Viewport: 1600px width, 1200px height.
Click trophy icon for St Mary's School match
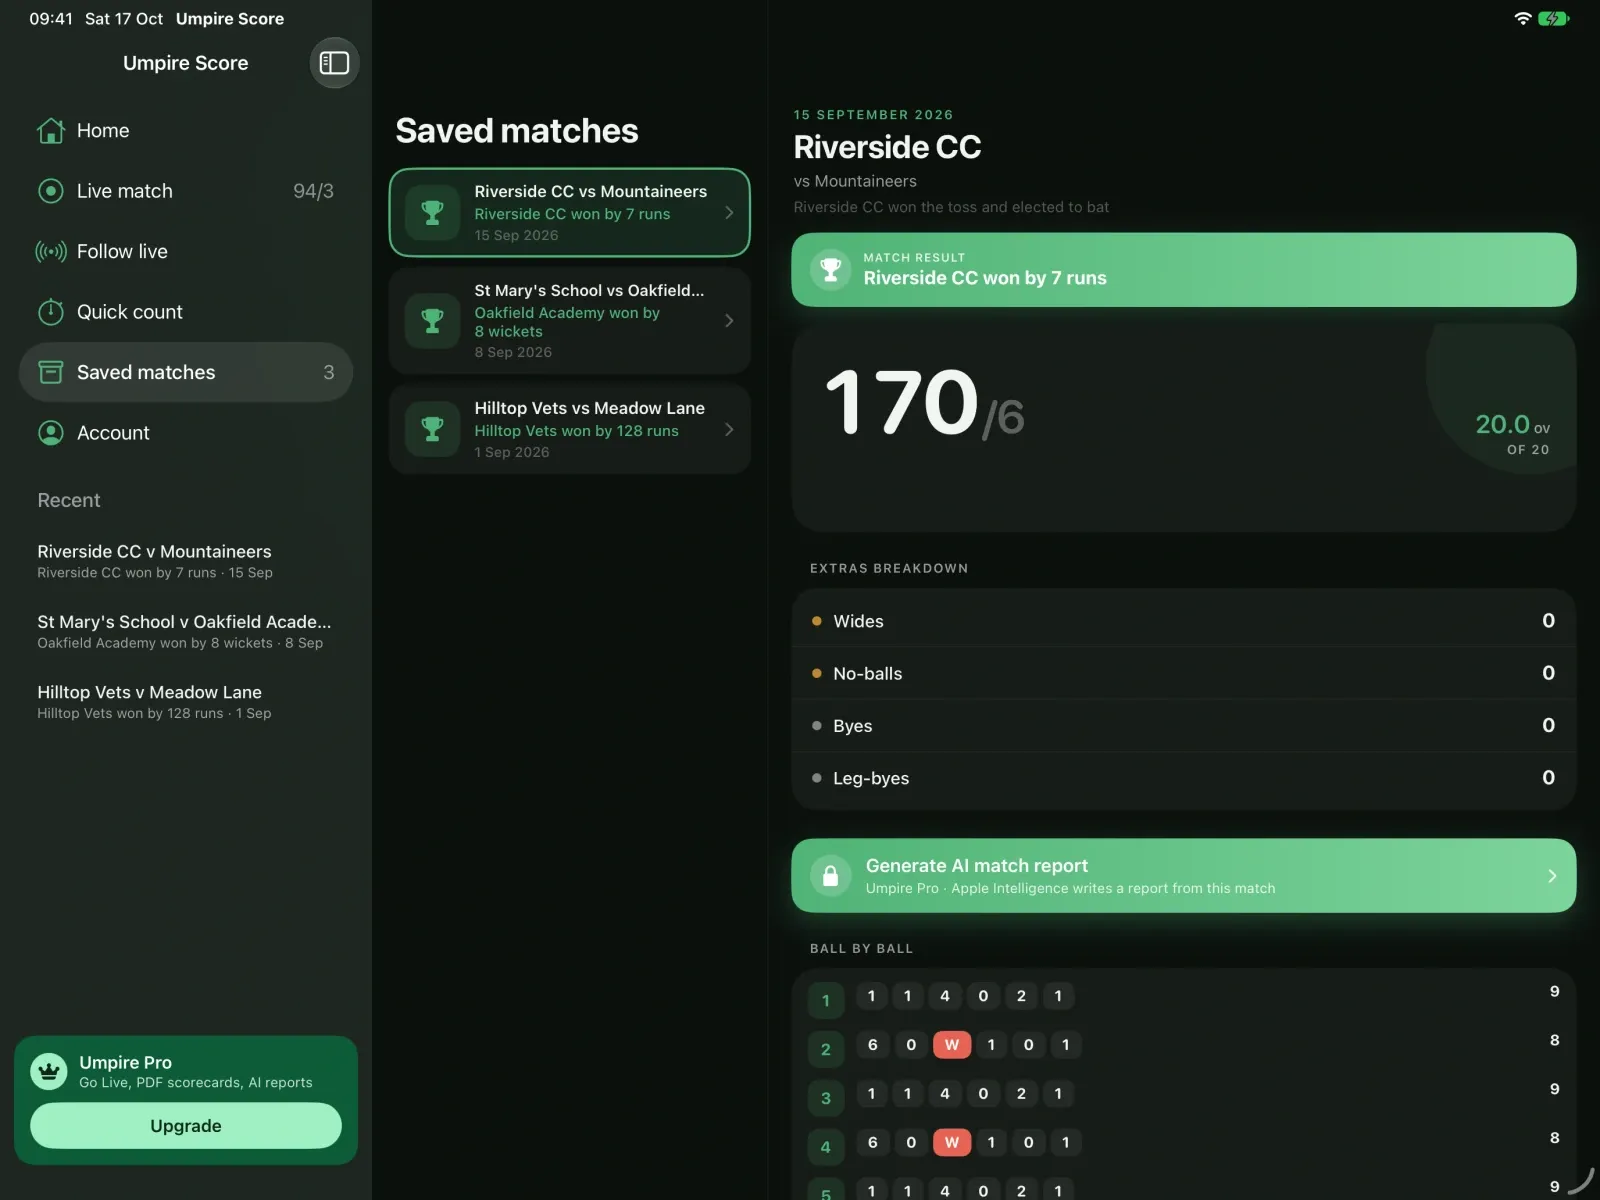[x=433, y=321]
